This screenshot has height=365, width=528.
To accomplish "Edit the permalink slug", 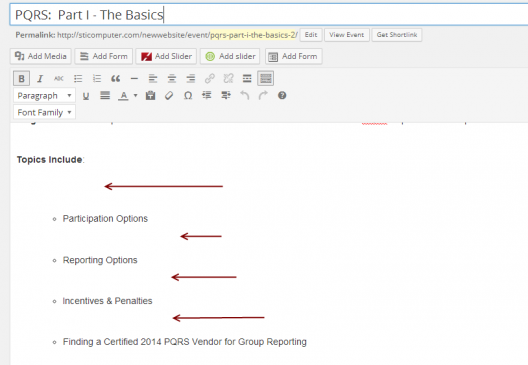I will coord(311,35).
